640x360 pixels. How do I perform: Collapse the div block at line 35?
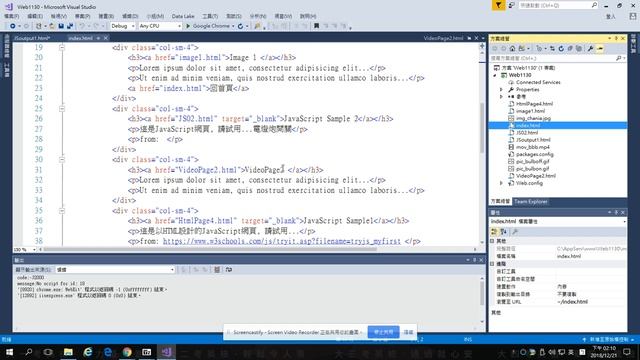click(x=62, y=211)
